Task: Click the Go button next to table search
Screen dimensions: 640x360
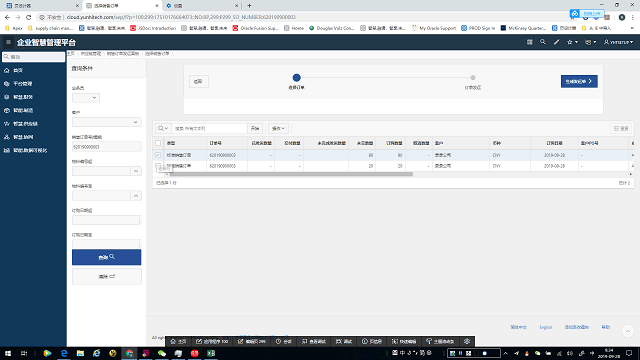Action: pyautogui.click(x=255, y=128)
